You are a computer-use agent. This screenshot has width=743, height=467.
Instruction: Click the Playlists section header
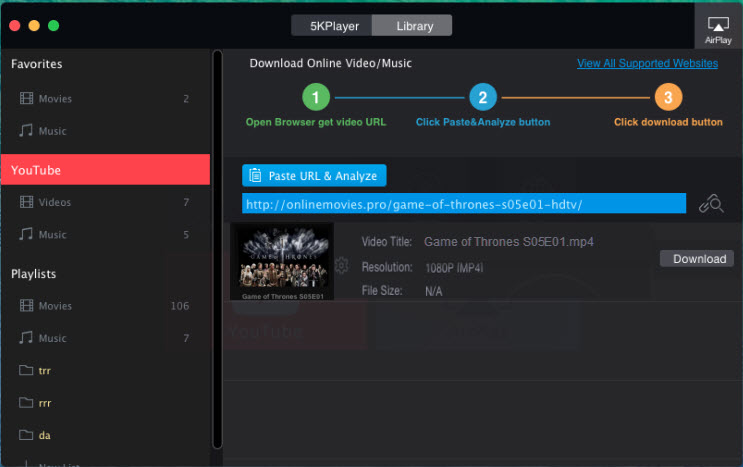pos(34,274)
